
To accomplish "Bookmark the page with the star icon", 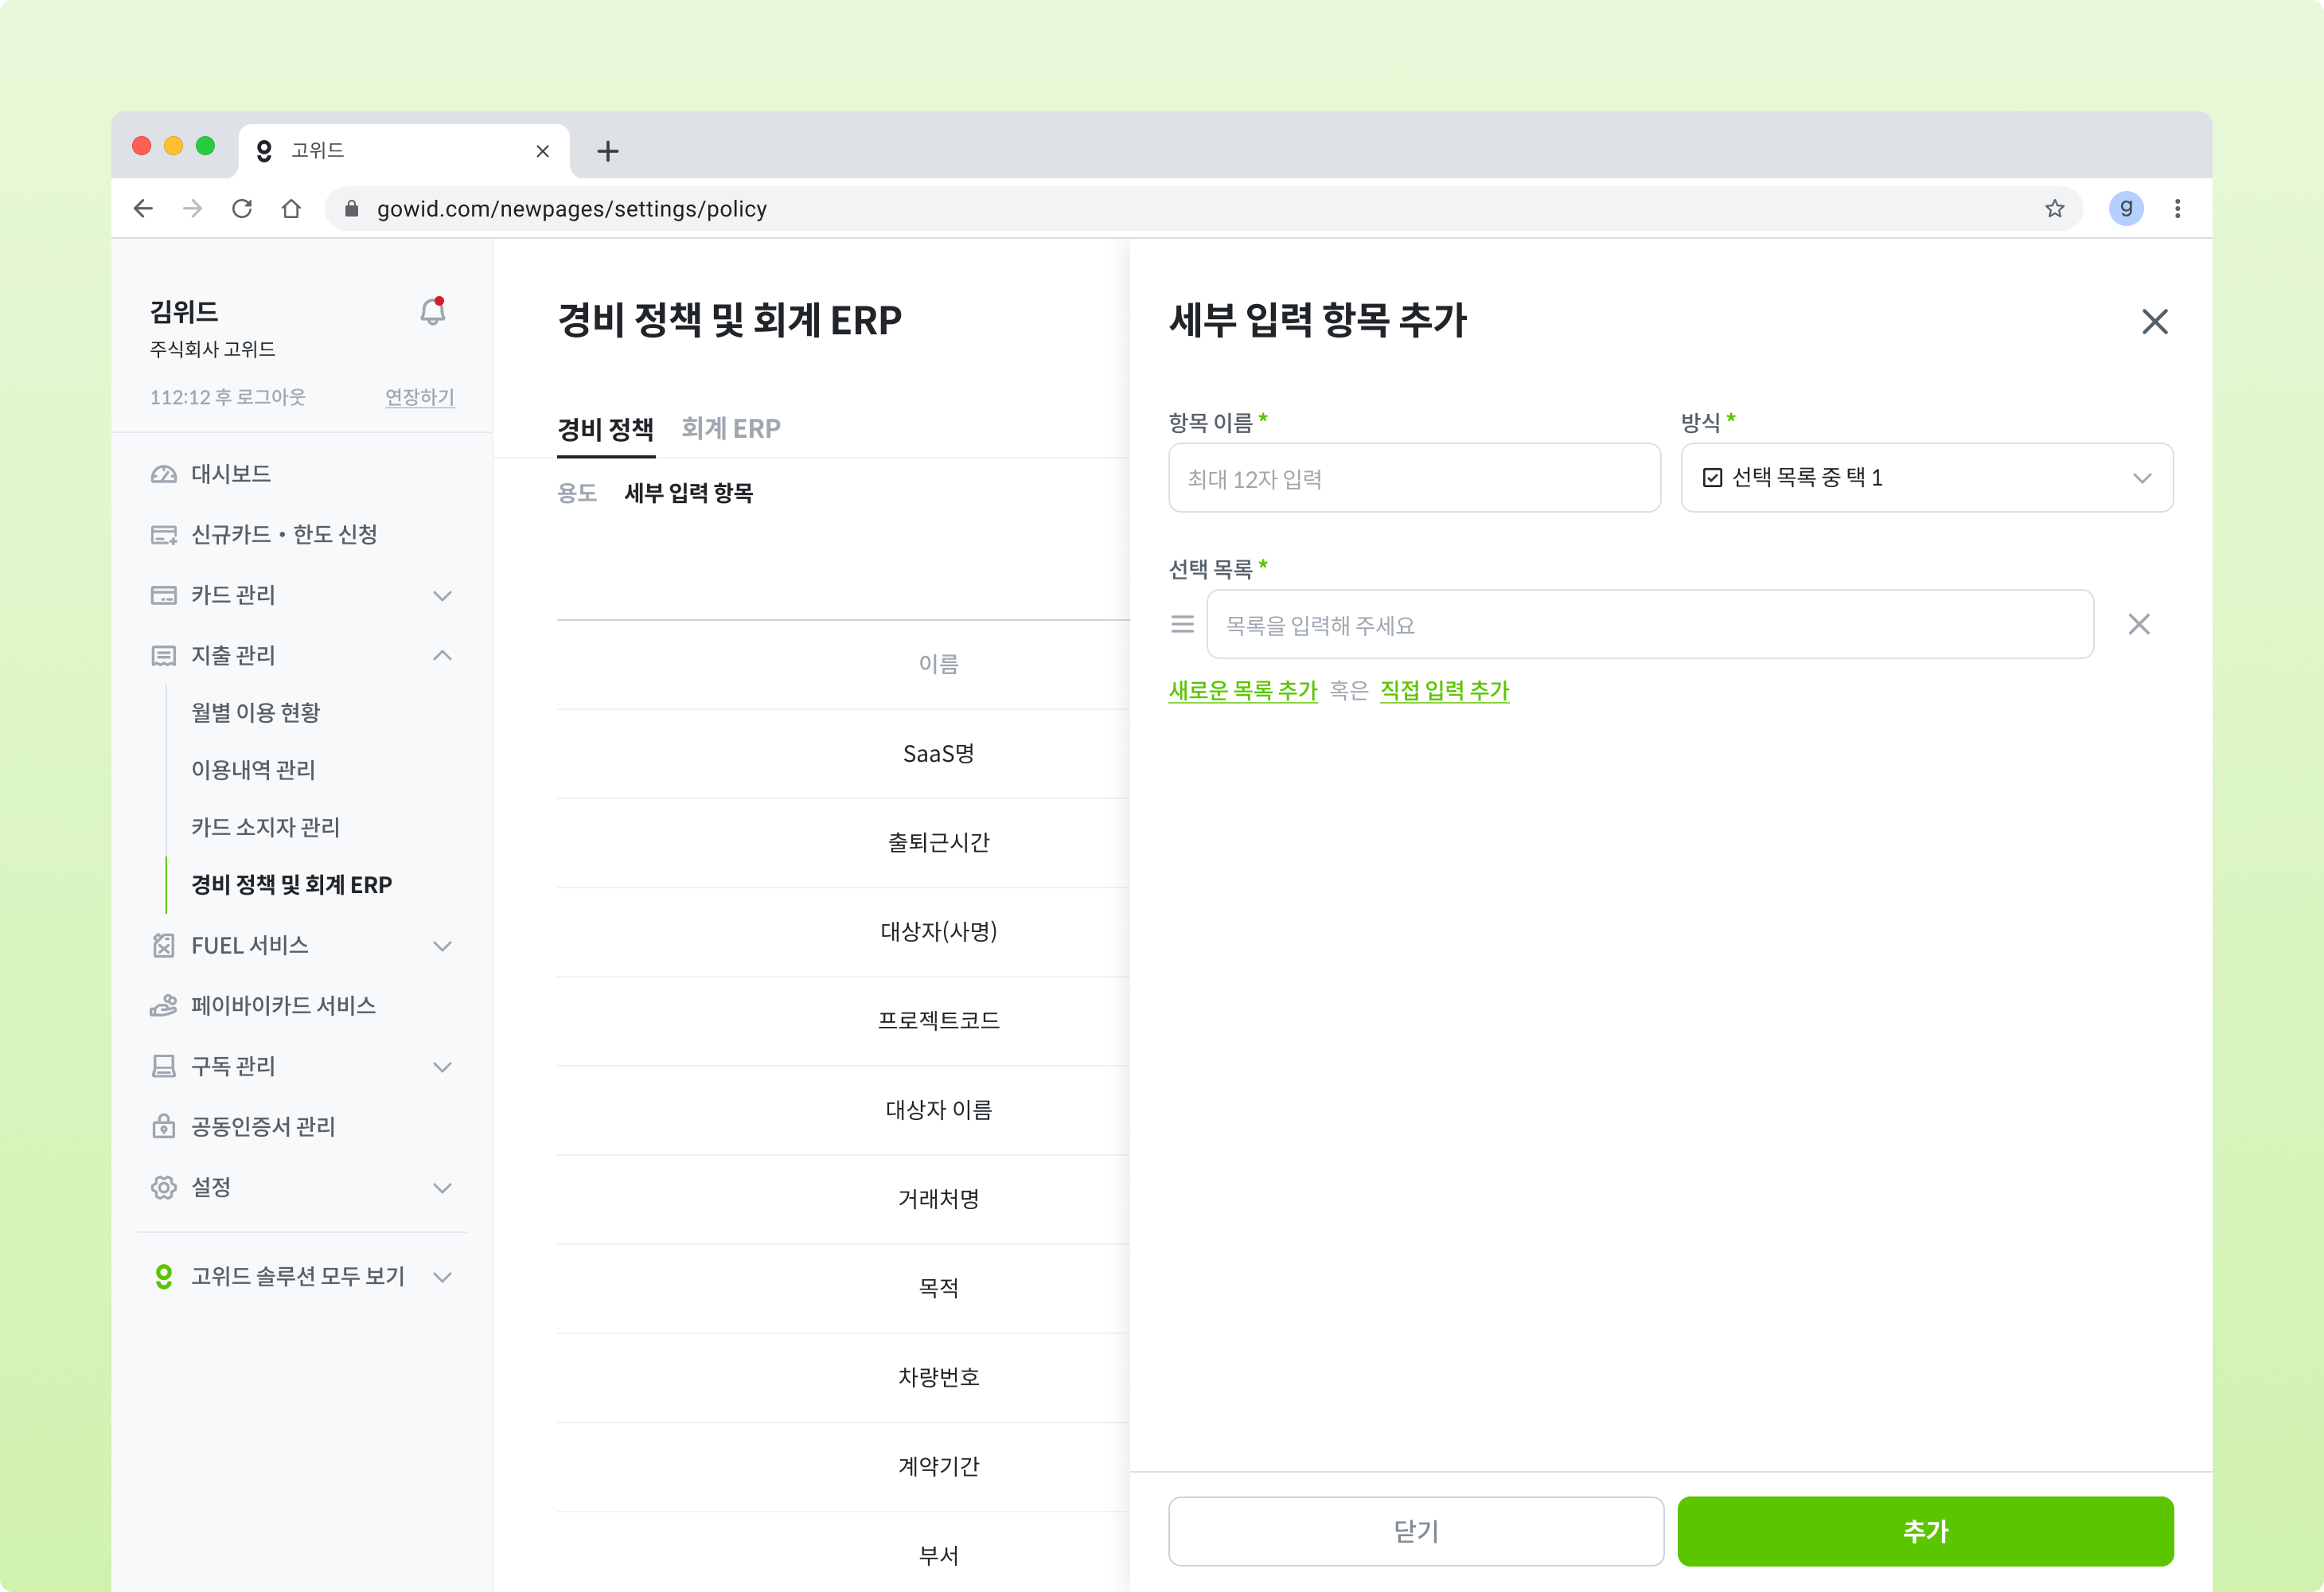I will 2054,208.
